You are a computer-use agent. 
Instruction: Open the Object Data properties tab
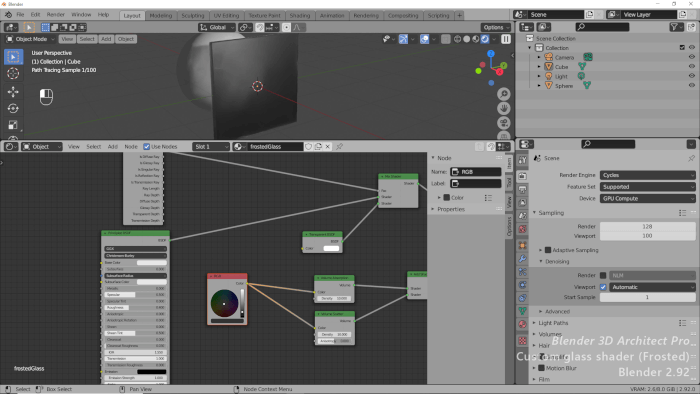[522, 311]
